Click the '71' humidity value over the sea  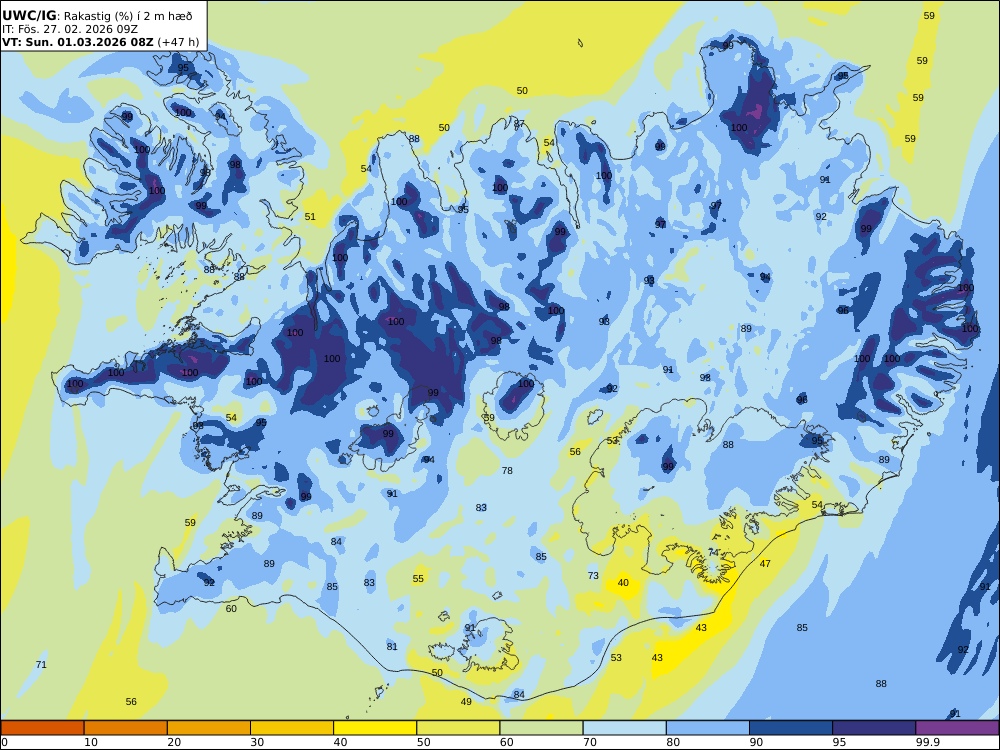coord(41,665)
